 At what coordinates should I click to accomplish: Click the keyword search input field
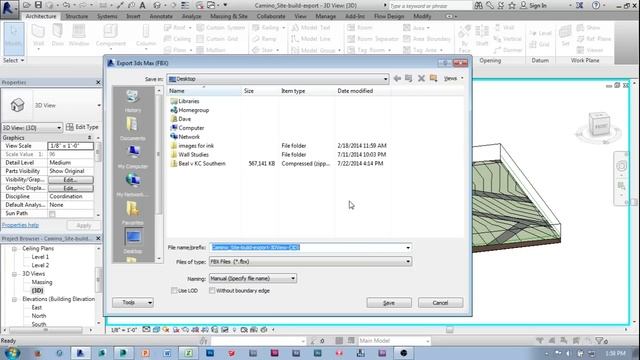click(430, 6)
